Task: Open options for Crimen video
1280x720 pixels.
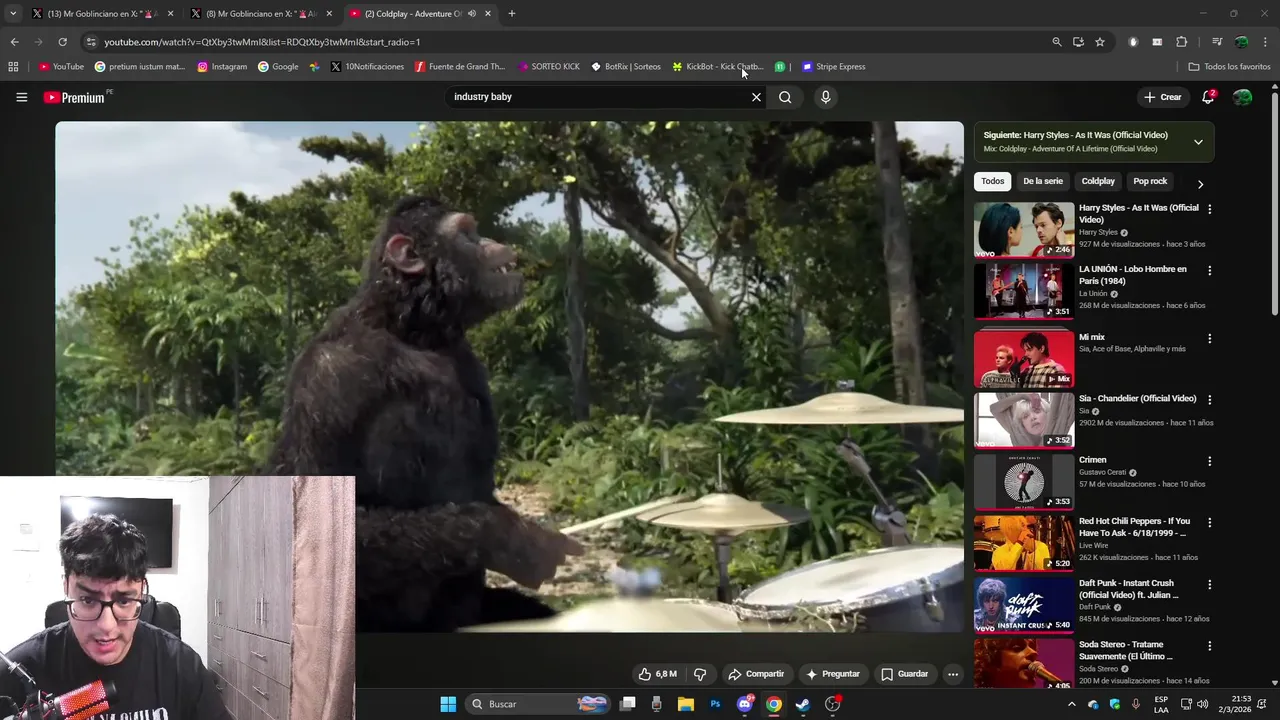Action: [x=1209, y=462]
